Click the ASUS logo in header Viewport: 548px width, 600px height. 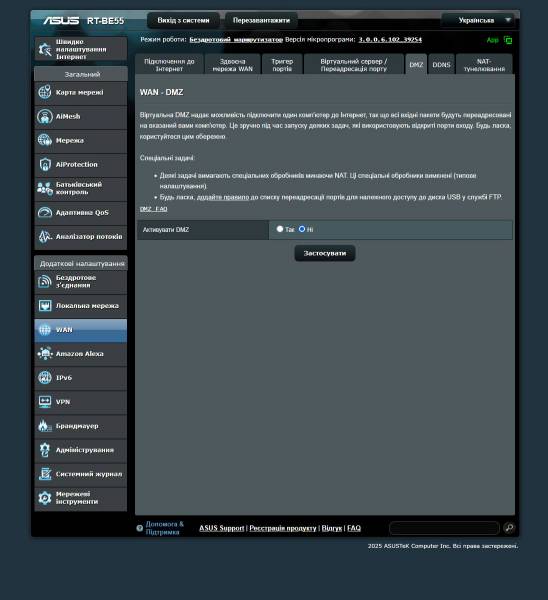pos(61,20)
